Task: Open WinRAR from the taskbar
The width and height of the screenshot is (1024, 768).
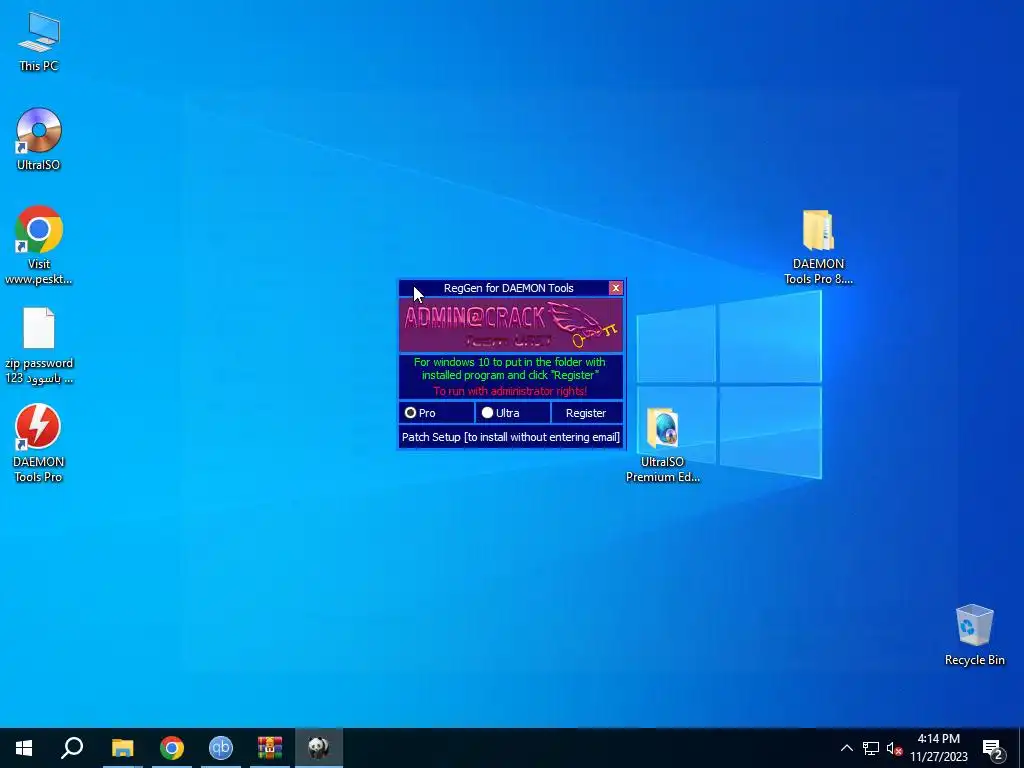Action: 270,748
